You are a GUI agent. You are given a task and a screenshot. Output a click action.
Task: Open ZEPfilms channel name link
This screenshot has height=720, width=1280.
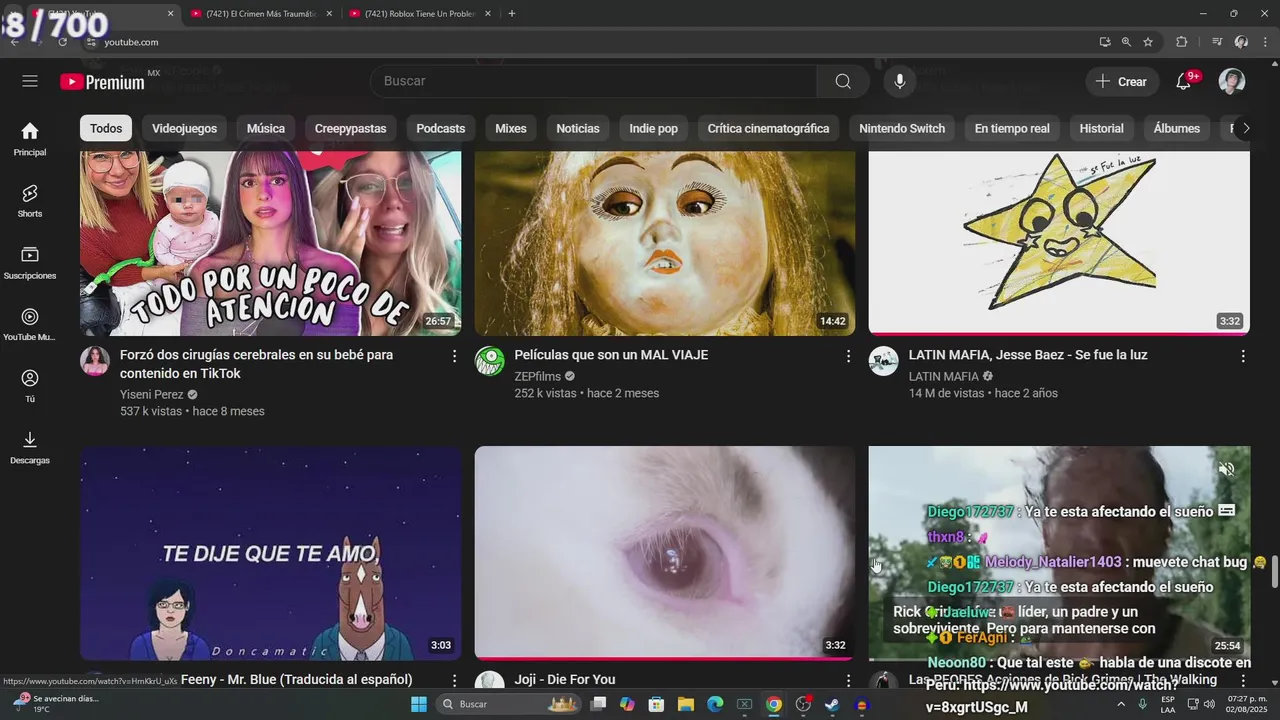pos(537,376)
